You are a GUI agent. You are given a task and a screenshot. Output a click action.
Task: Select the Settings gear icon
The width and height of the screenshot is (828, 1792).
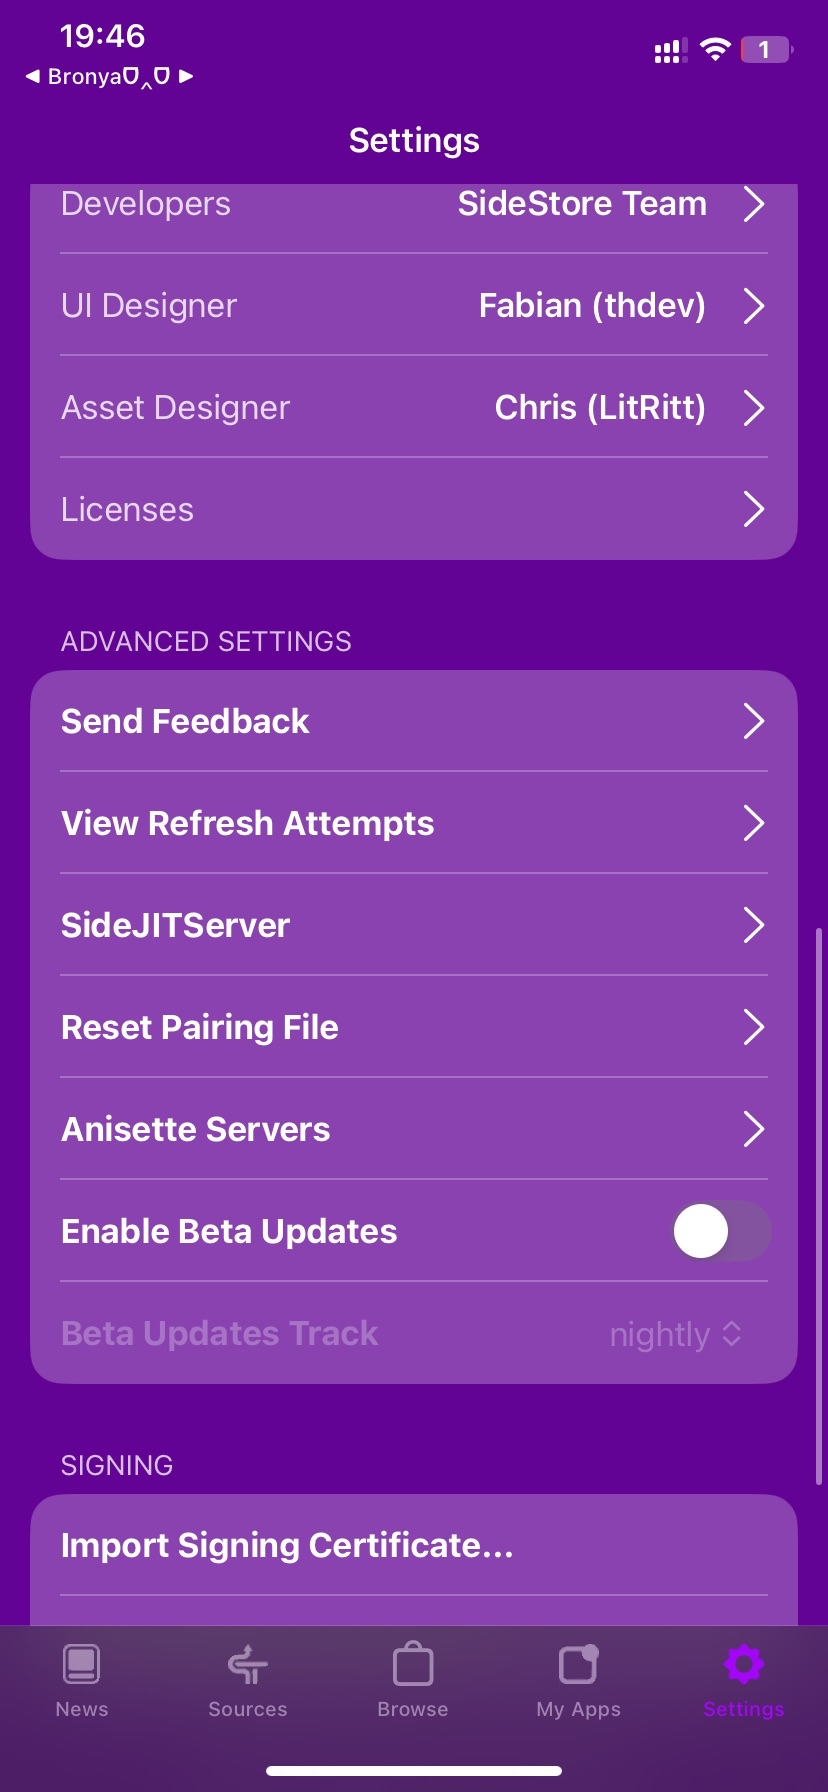coord(743,1665)
